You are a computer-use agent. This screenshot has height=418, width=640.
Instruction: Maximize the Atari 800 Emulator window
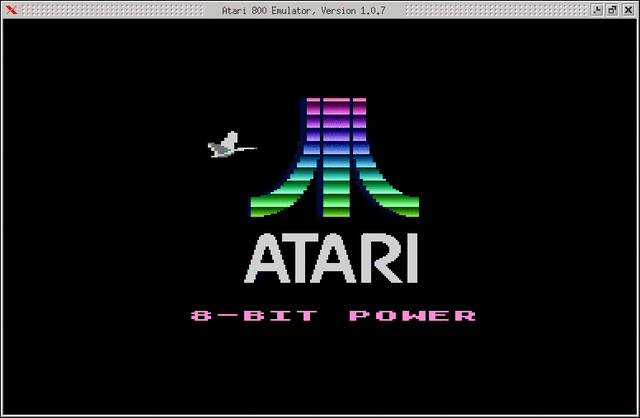612,10
